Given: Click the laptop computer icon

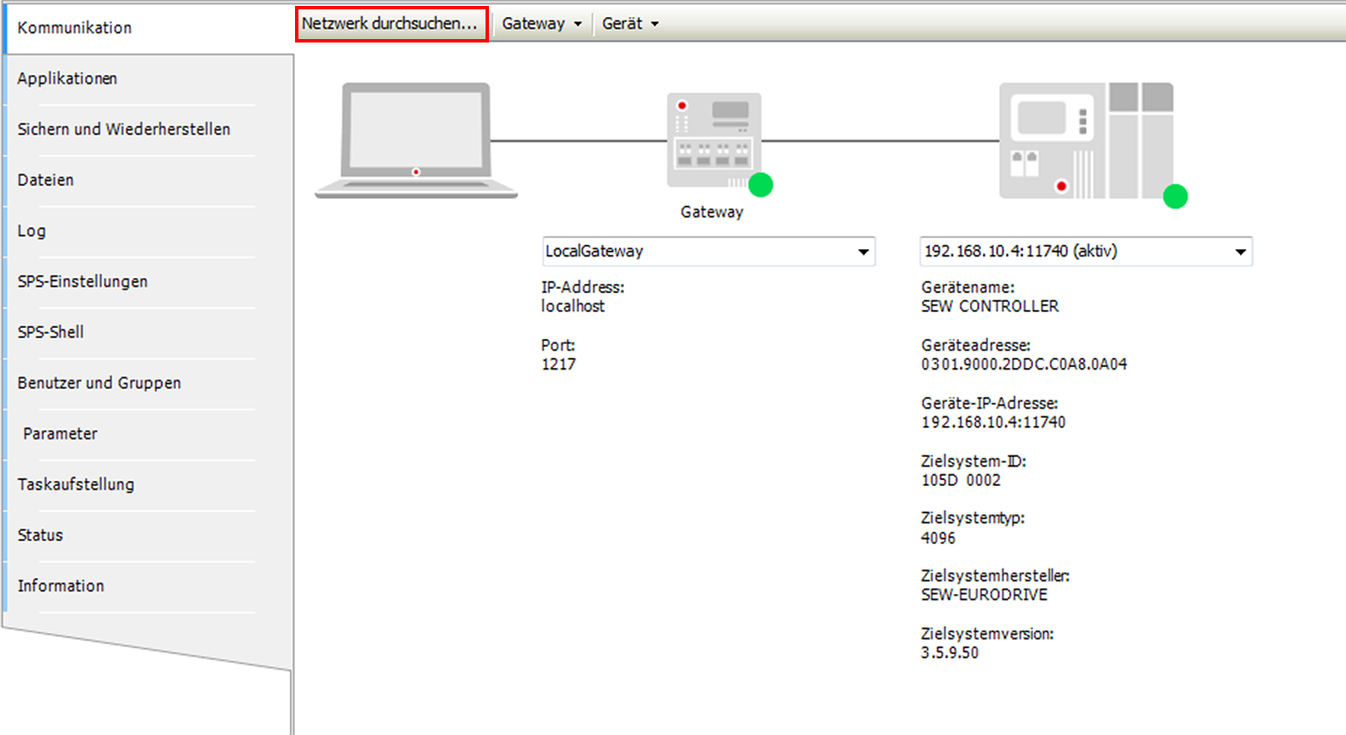Looking at the screenshot, I should [x=416, y=139].
